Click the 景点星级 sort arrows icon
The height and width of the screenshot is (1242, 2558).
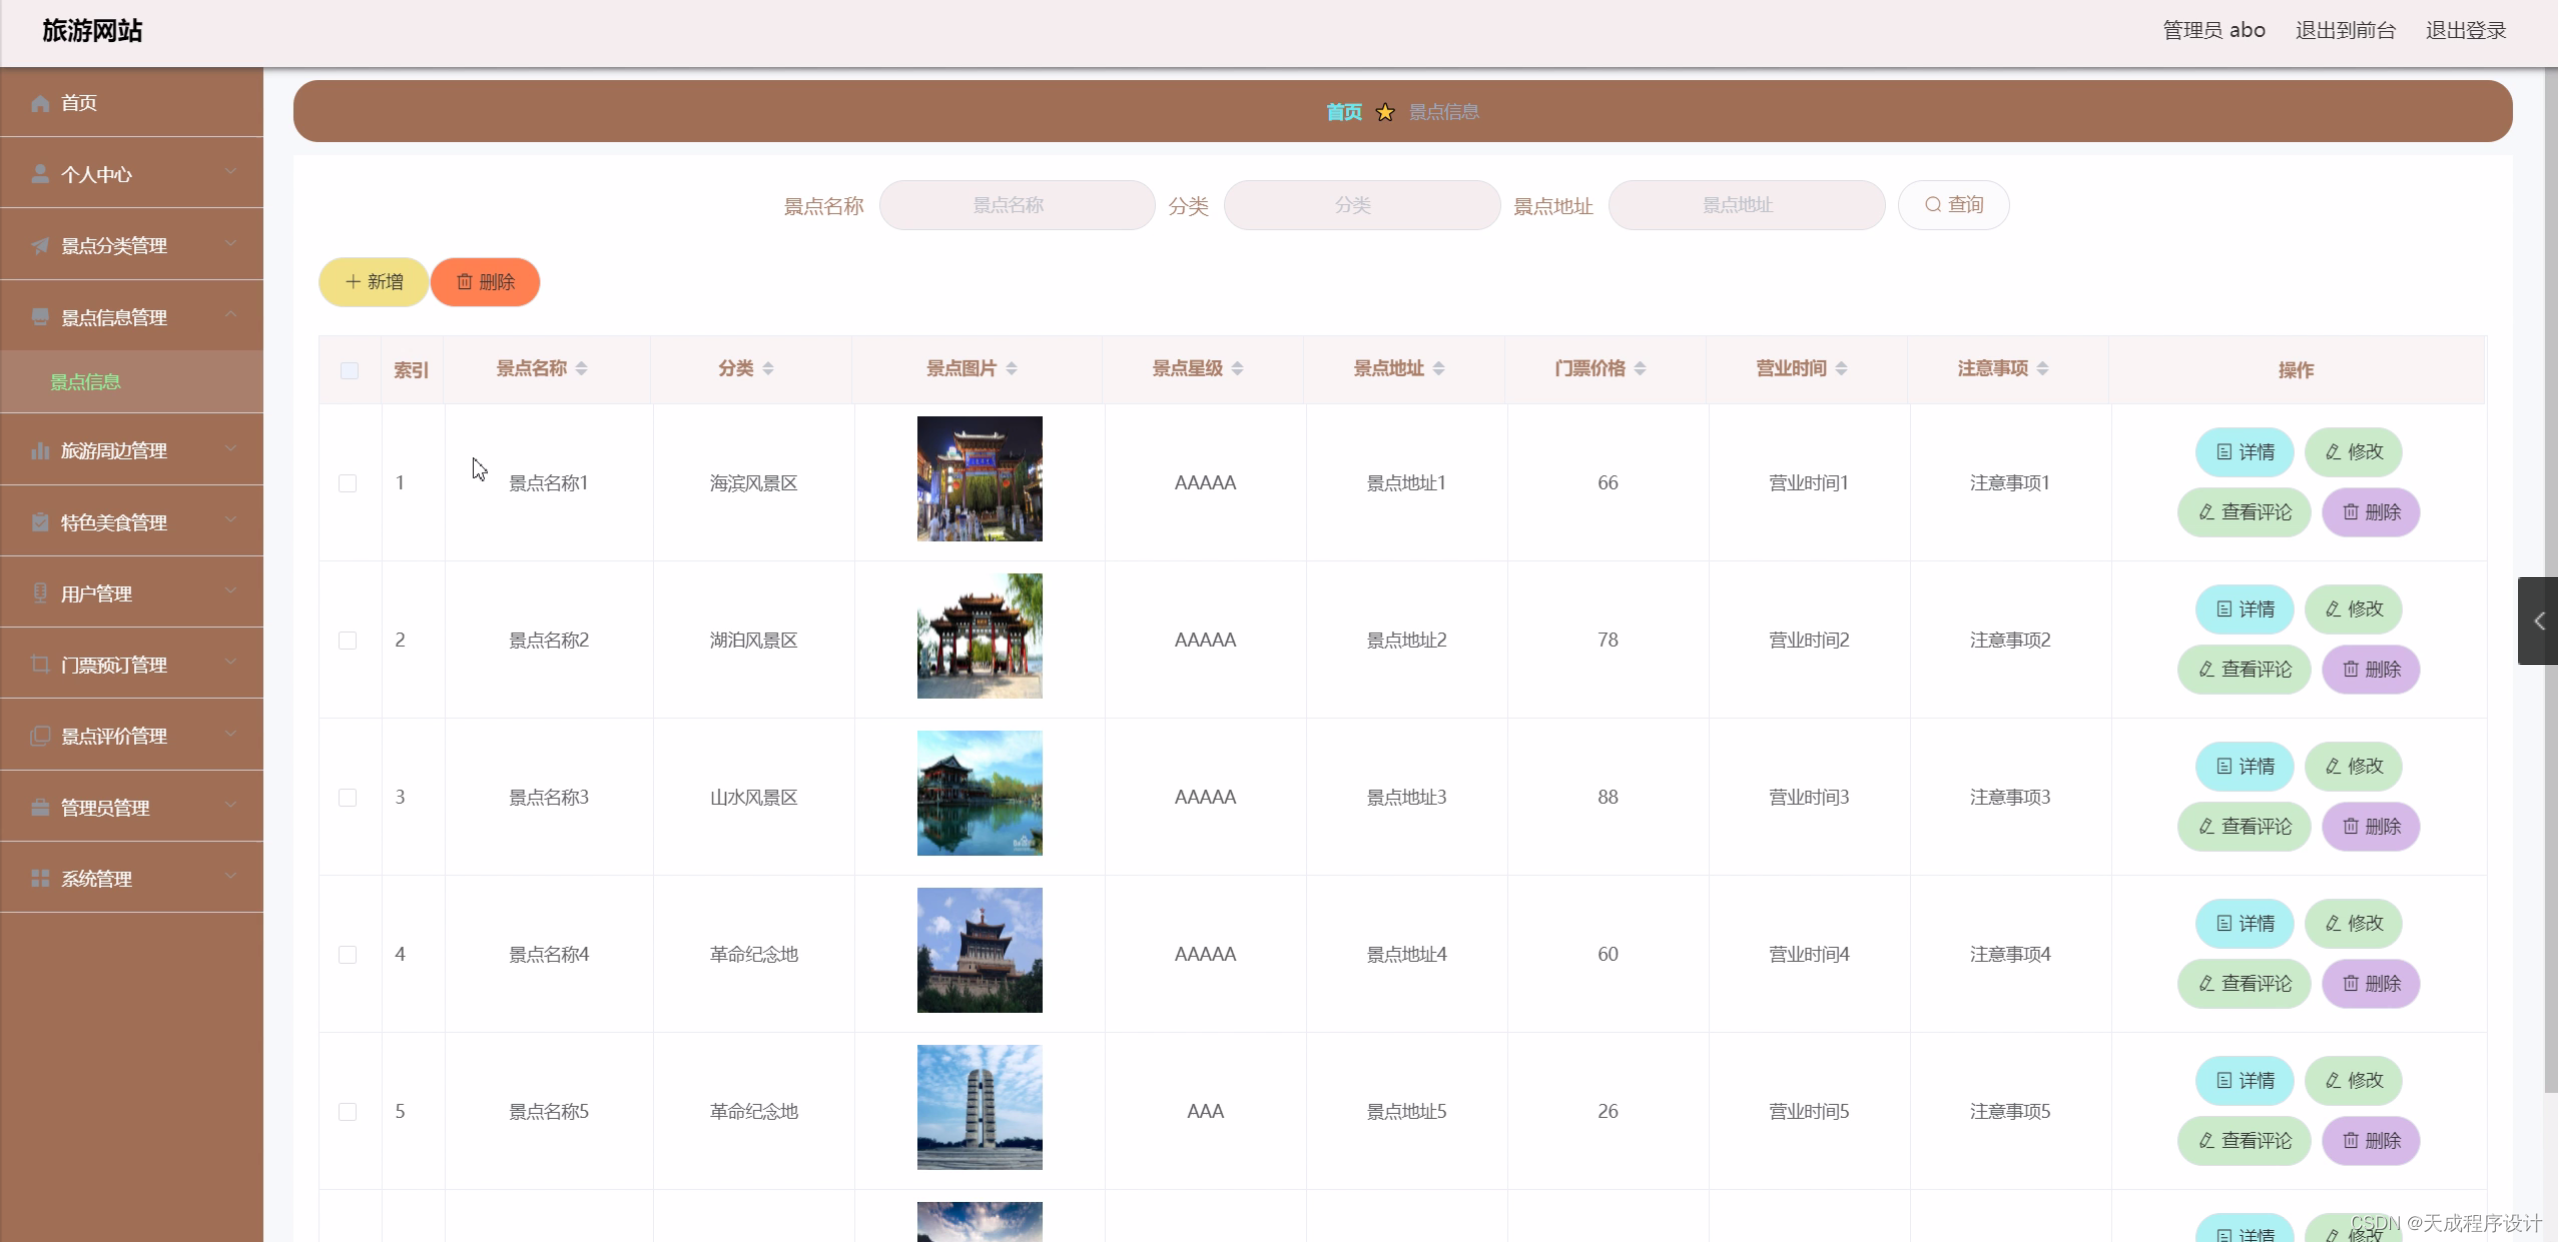[1237, 369]
